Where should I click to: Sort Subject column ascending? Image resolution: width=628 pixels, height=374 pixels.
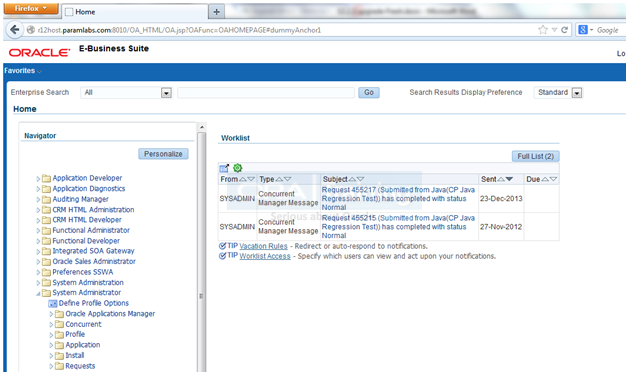352,179
